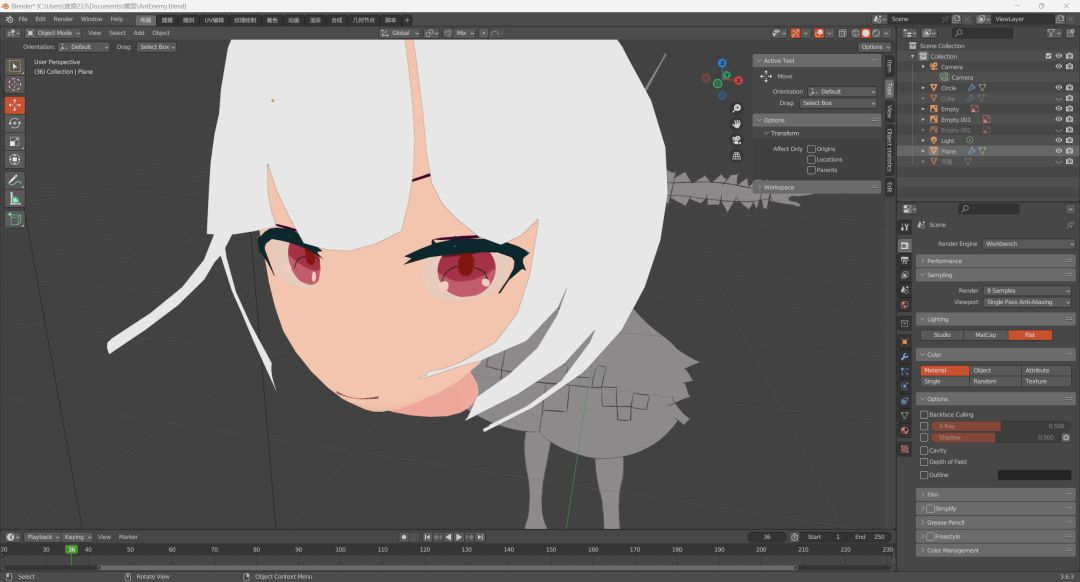Open the World properties tab icon

point(905,305)
